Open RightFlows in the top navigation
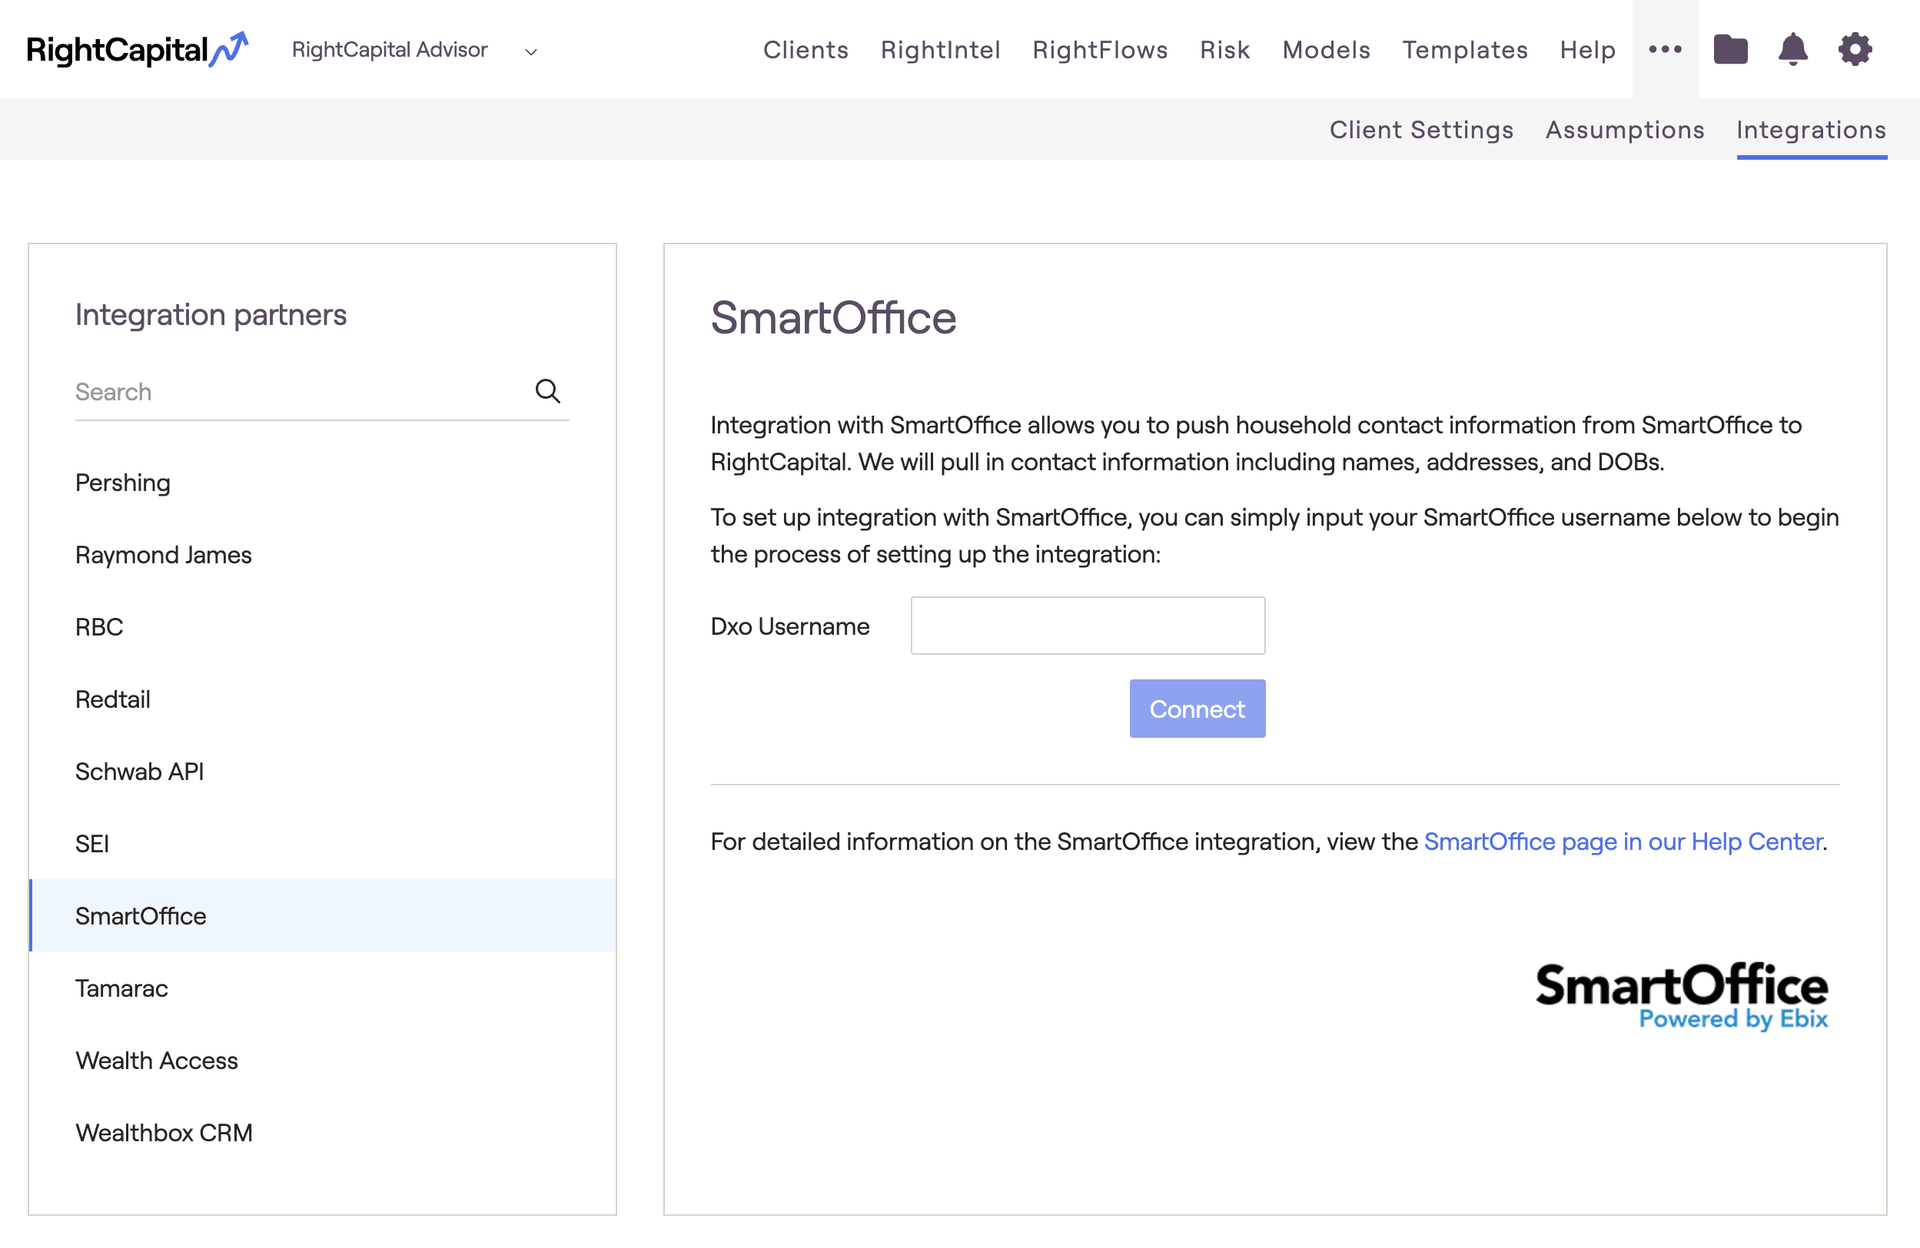The height and width of the screenshot is (1248, 1920). click(x=1100, y=50)
